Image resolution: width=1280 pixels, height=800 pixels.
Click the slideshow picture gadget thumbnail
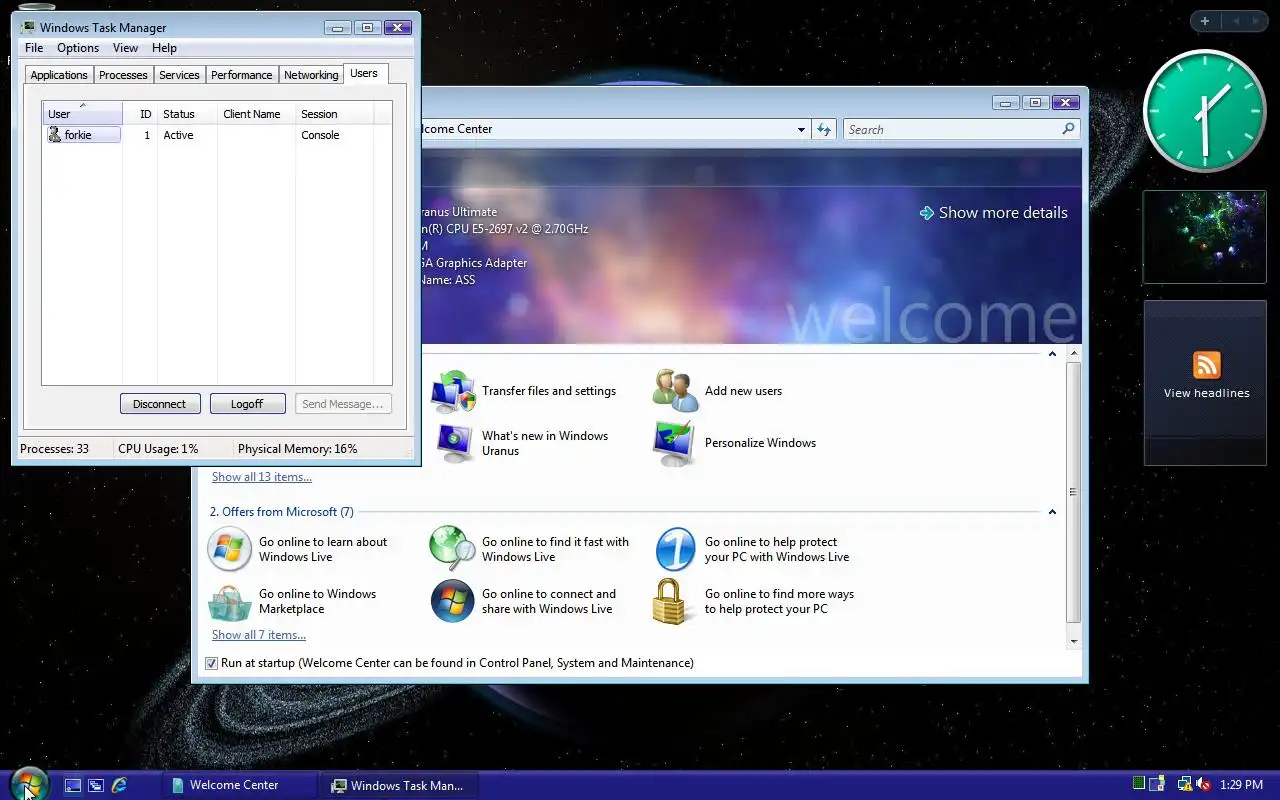1205,237
